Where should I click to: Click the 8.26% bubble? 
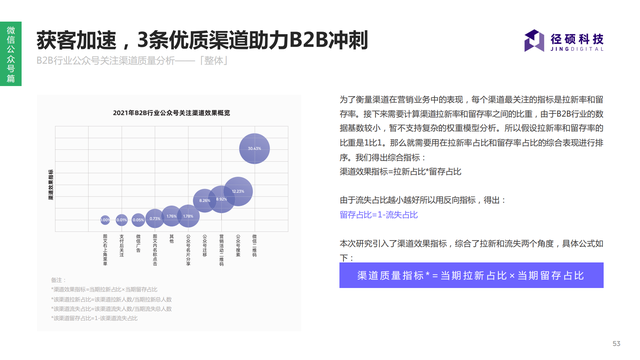(x=204, y=200)
